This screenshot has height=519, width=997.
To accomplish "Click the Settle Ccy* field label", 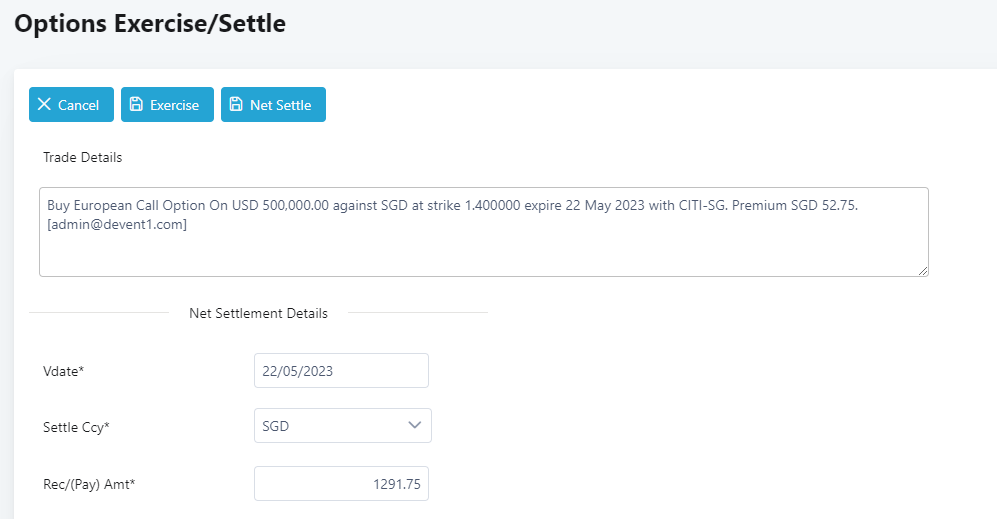I will coord(76,427).
